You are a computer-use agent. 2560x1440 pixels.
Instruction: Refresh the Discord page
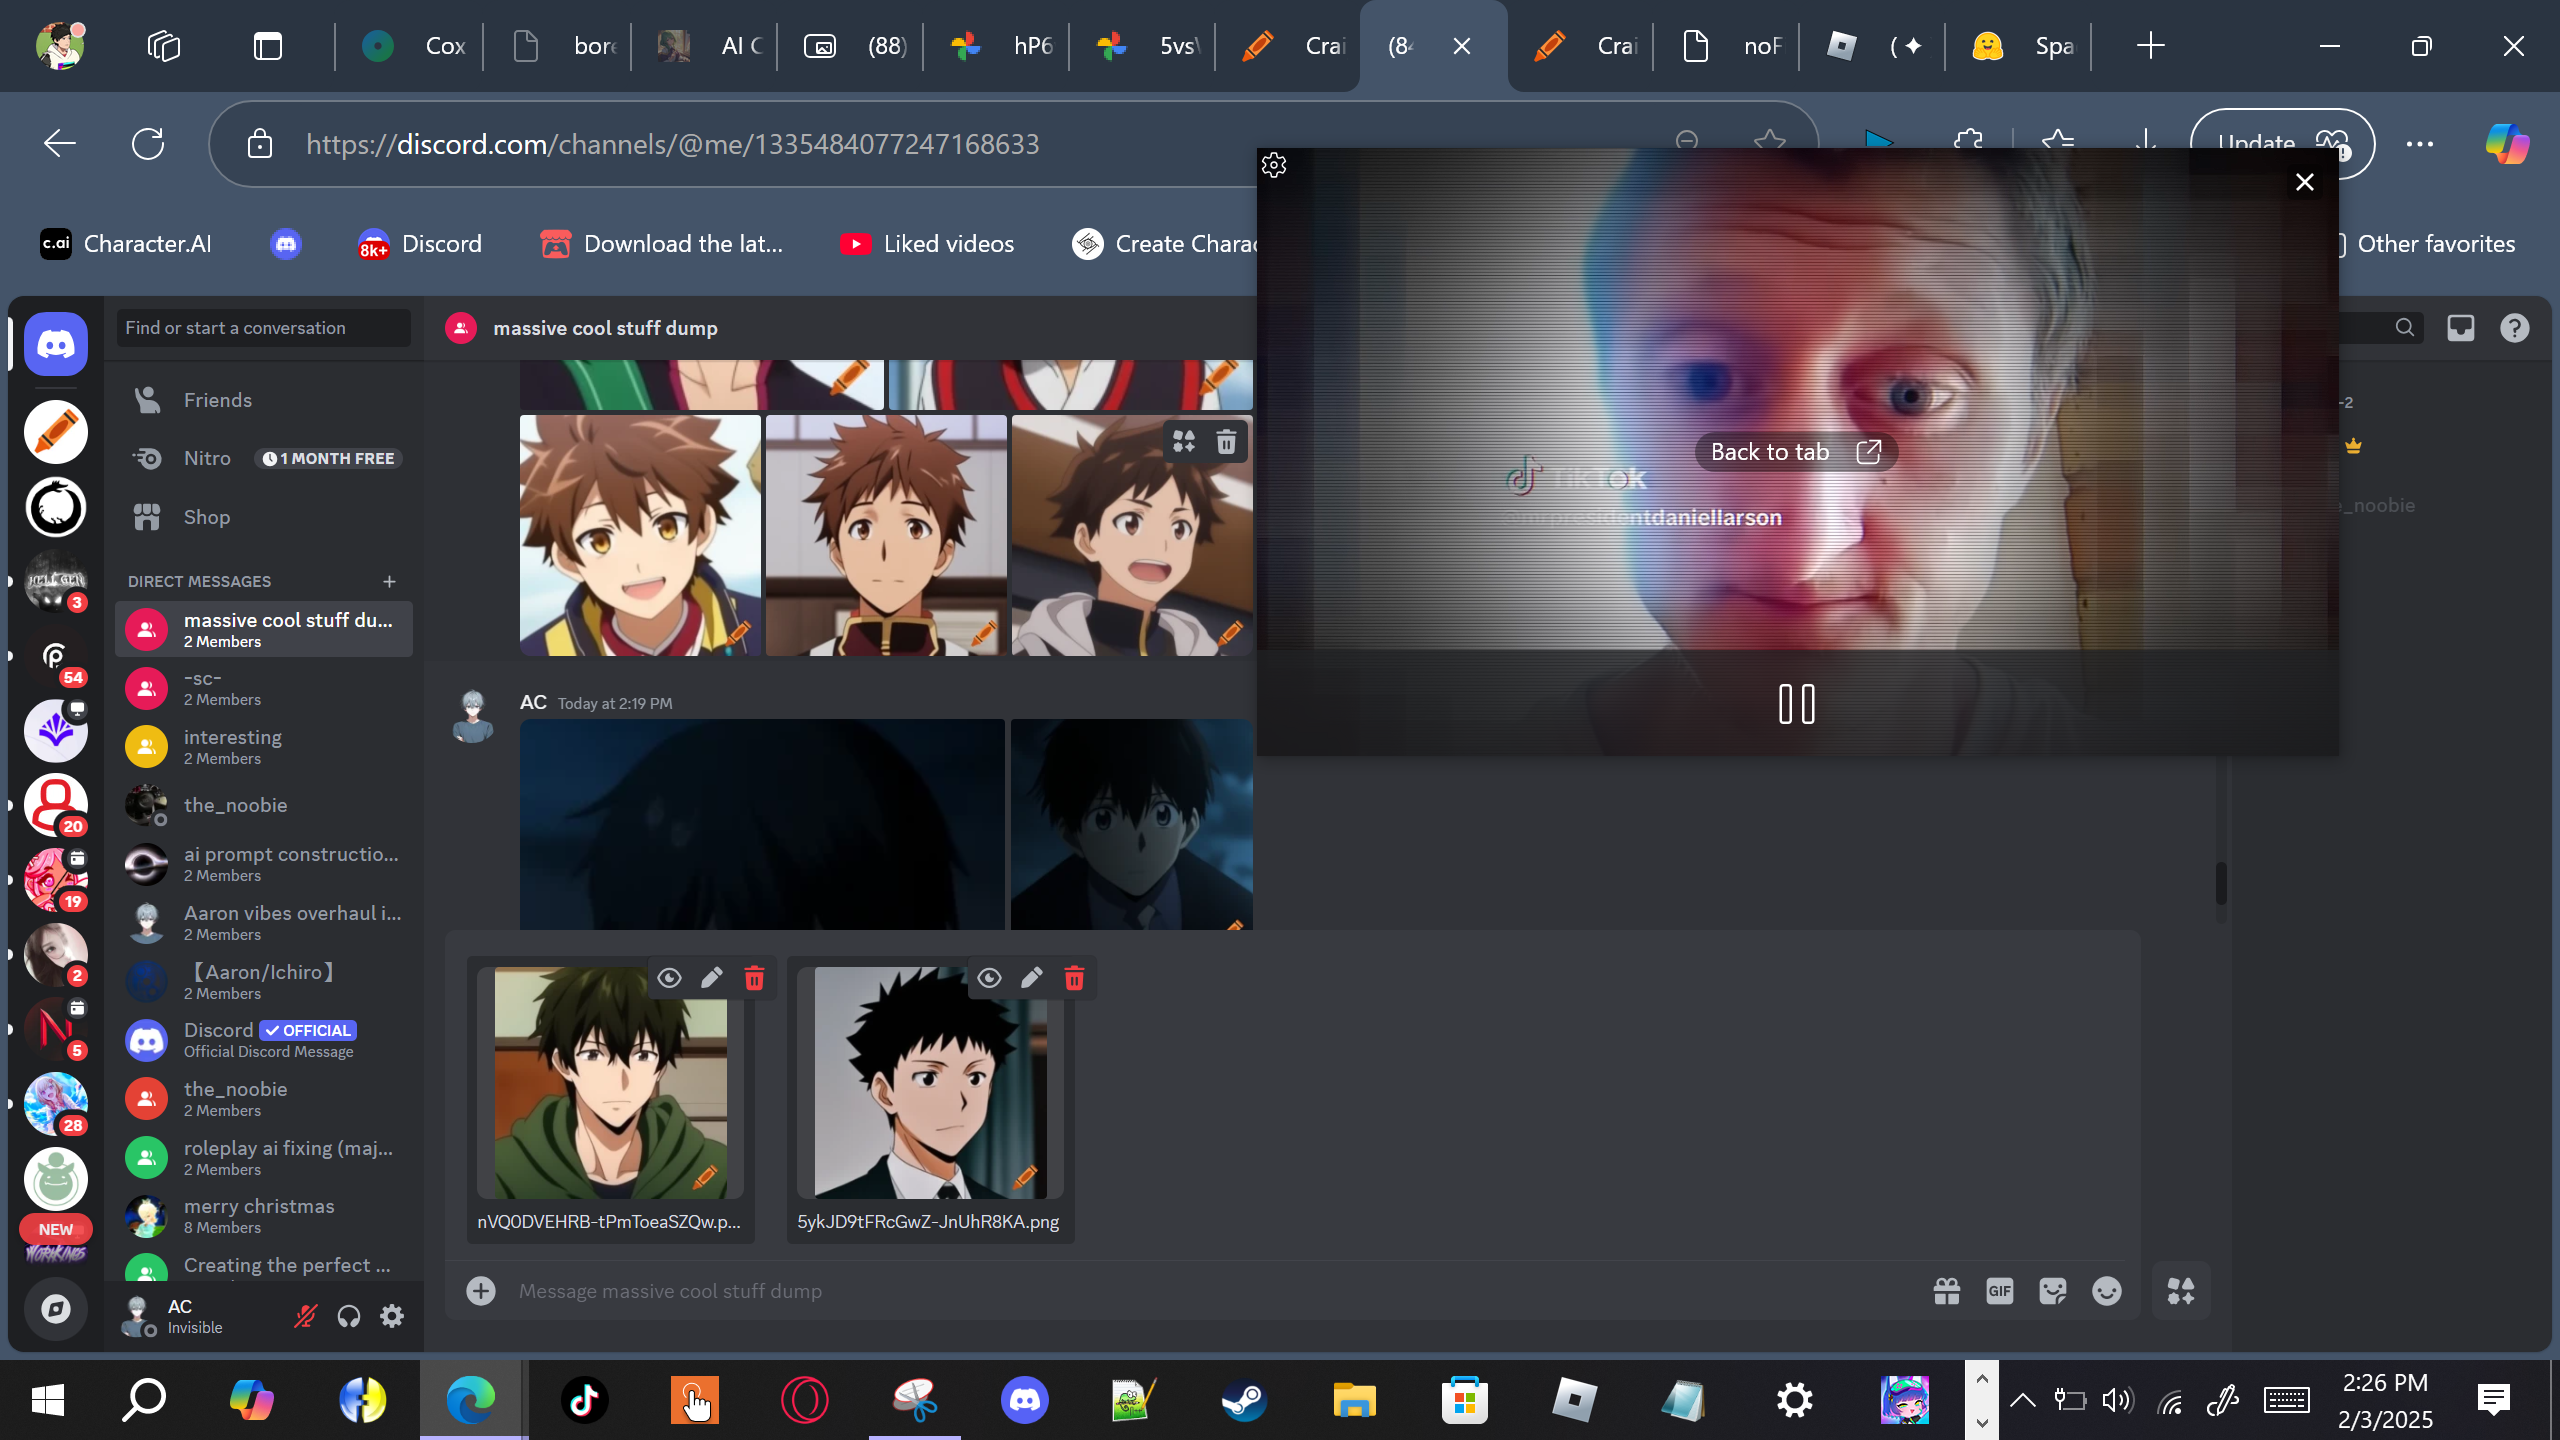148,144
